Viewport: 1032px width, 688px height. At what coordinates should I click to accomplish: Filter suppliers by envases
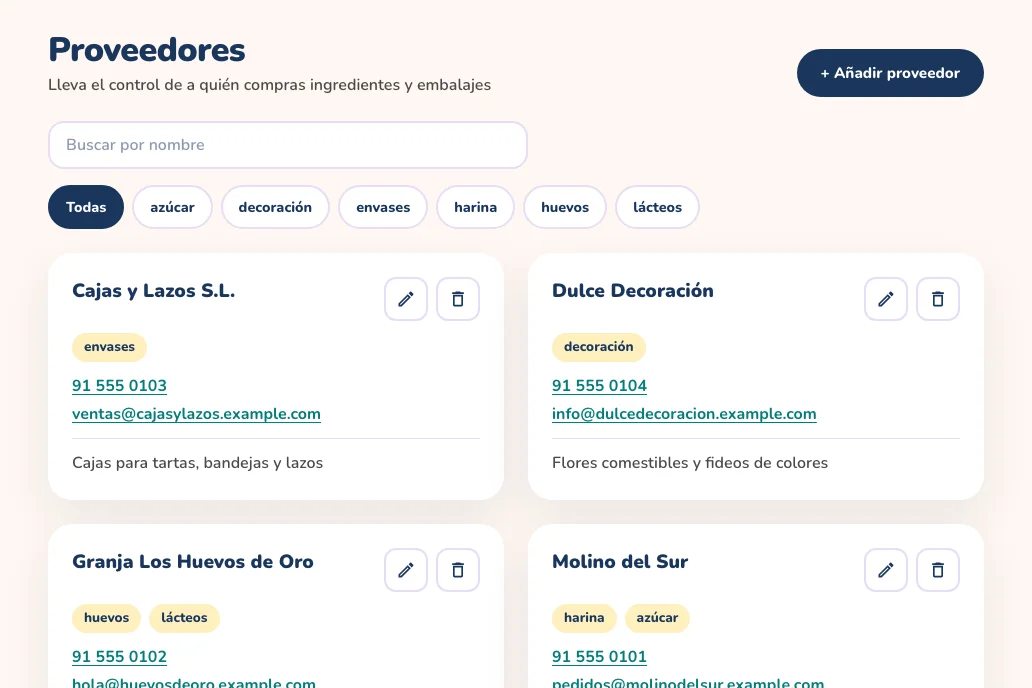383,207
